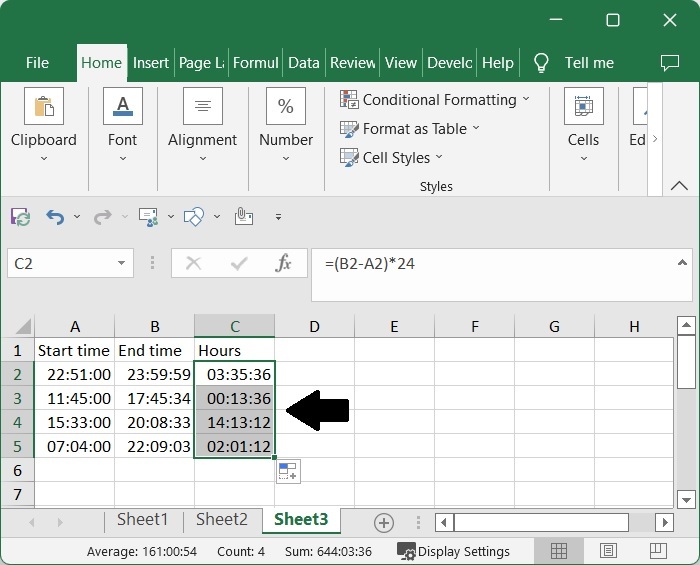The width and height of the screenshot is (700, 565).
Task: Select cell with 22:51:00
Action: (x=75, y=374)
